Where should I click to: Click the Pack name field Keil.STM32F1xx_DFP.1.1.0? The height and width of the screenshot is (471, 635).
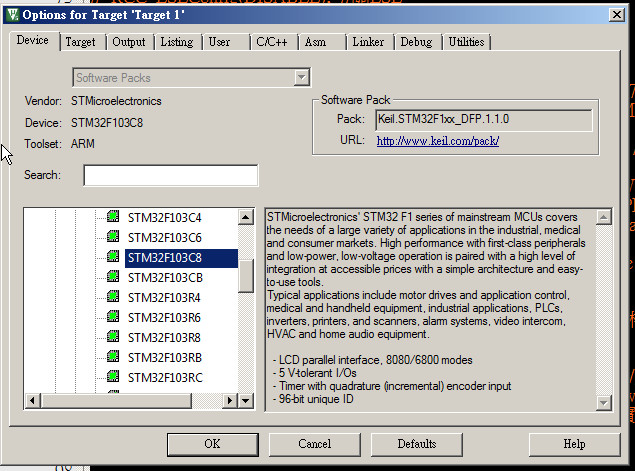point(484,120)
